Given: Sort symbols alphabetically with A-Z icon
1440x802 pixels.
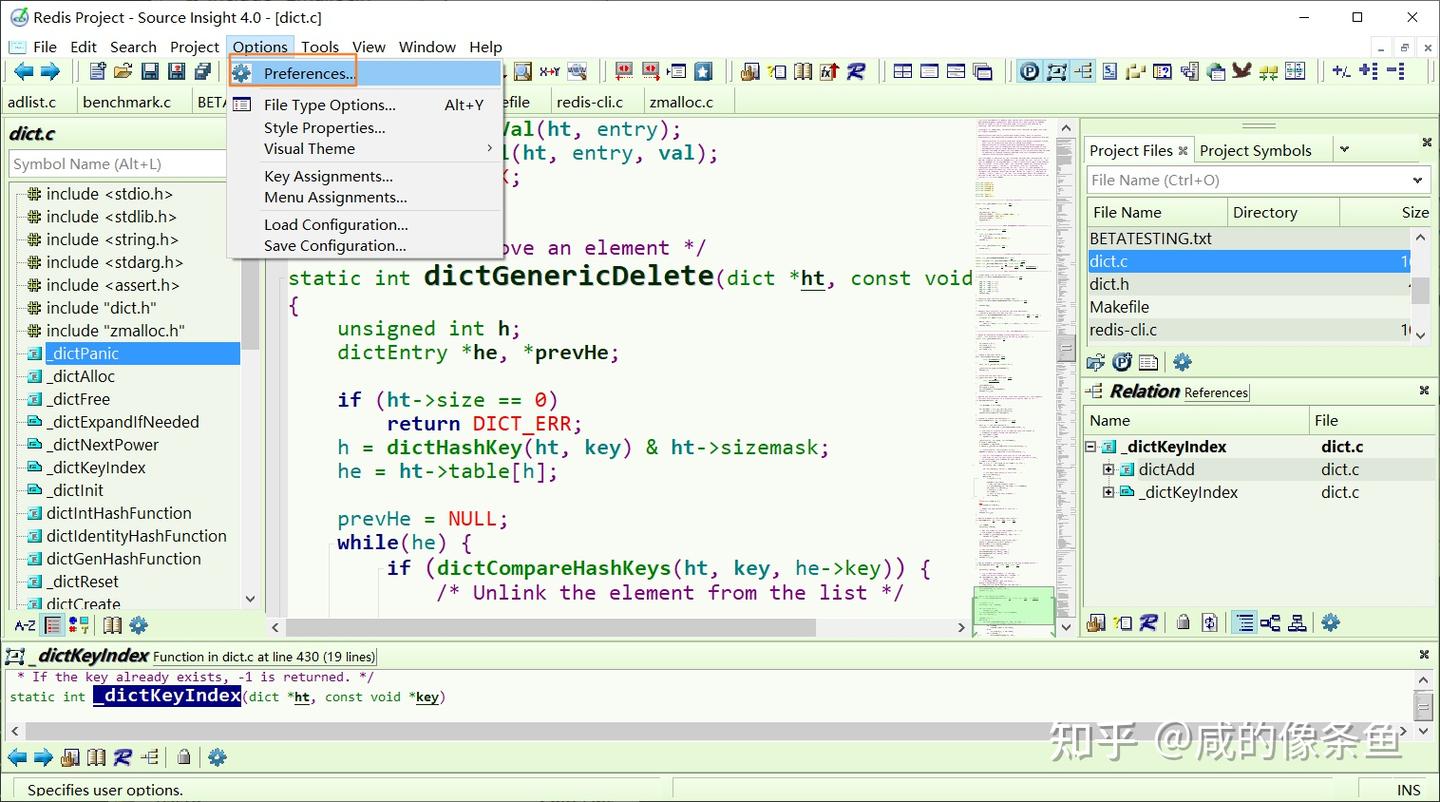Looking at the screenshot, I should (x=25, y=625).
